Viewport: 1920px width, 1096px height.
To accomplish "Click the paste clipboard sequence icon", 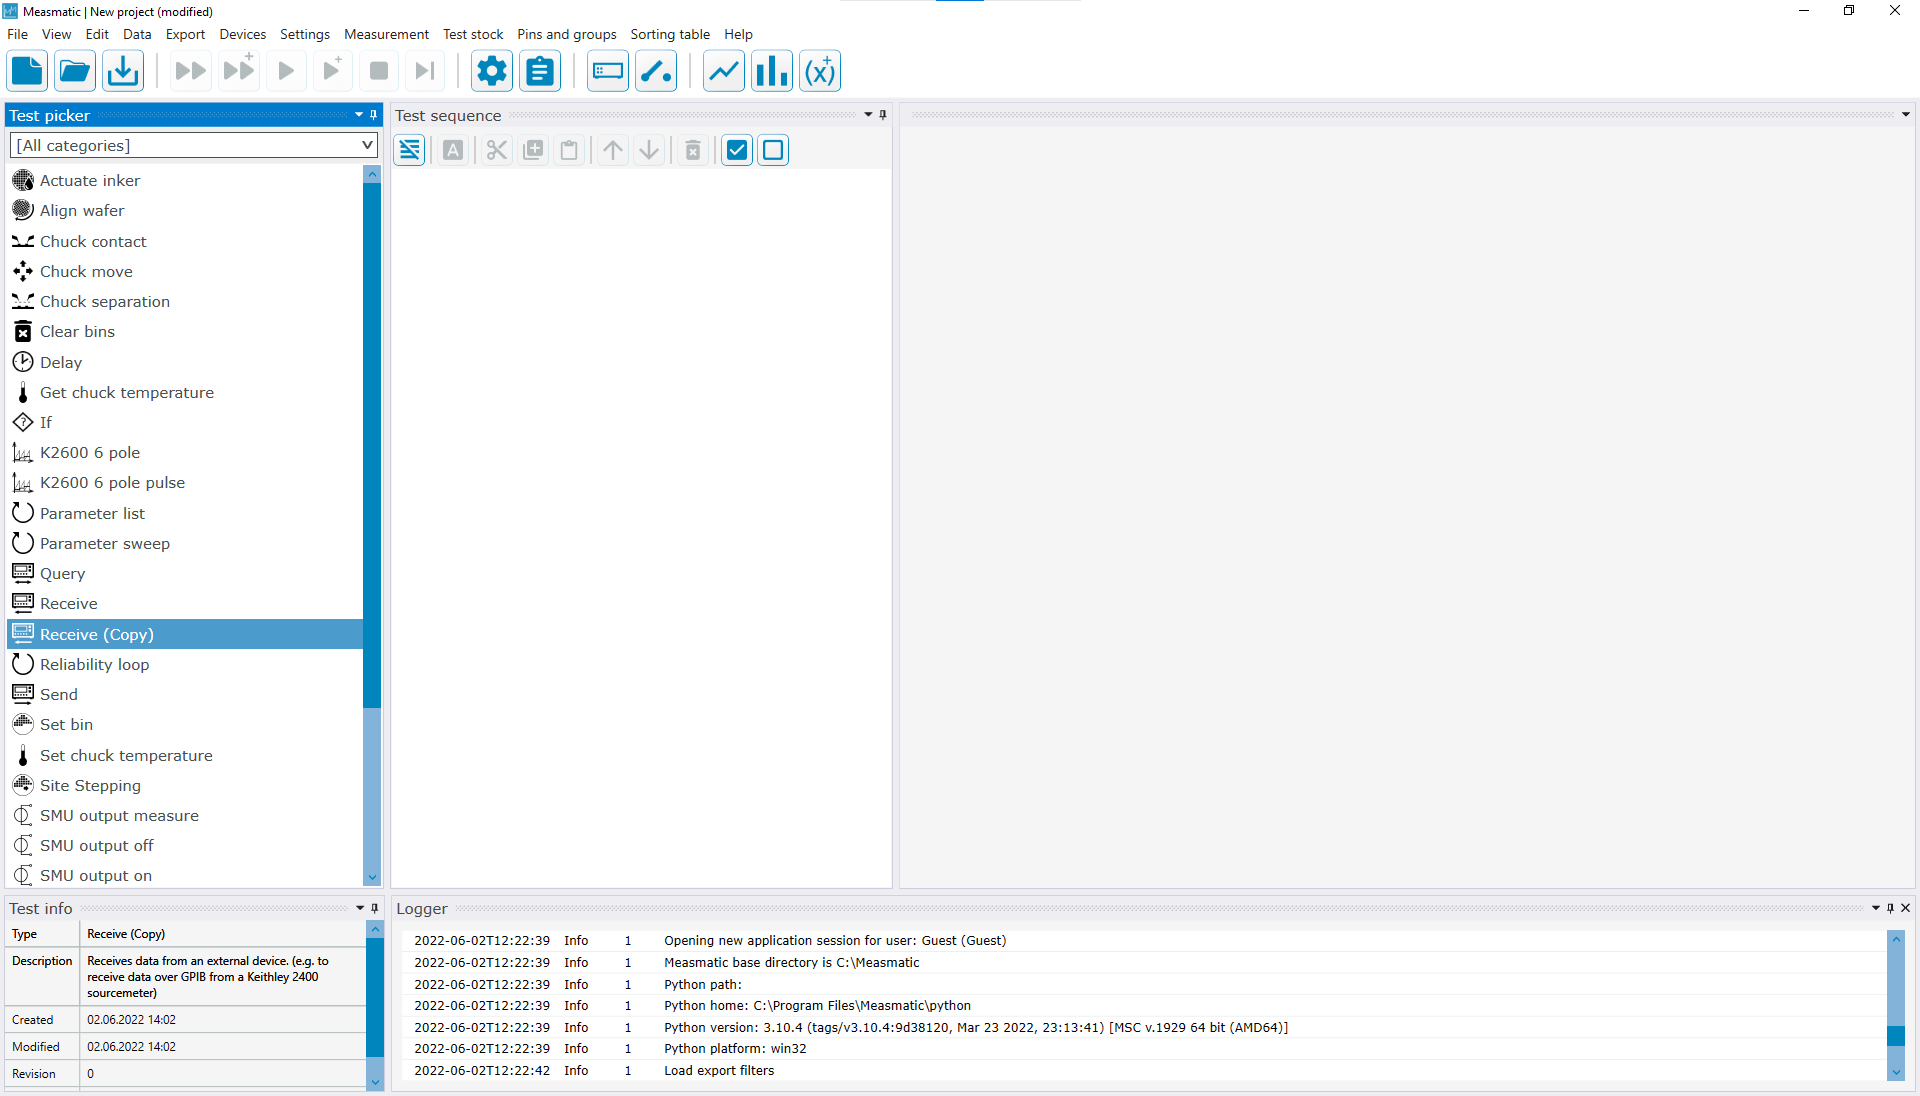I will point(569,150).
